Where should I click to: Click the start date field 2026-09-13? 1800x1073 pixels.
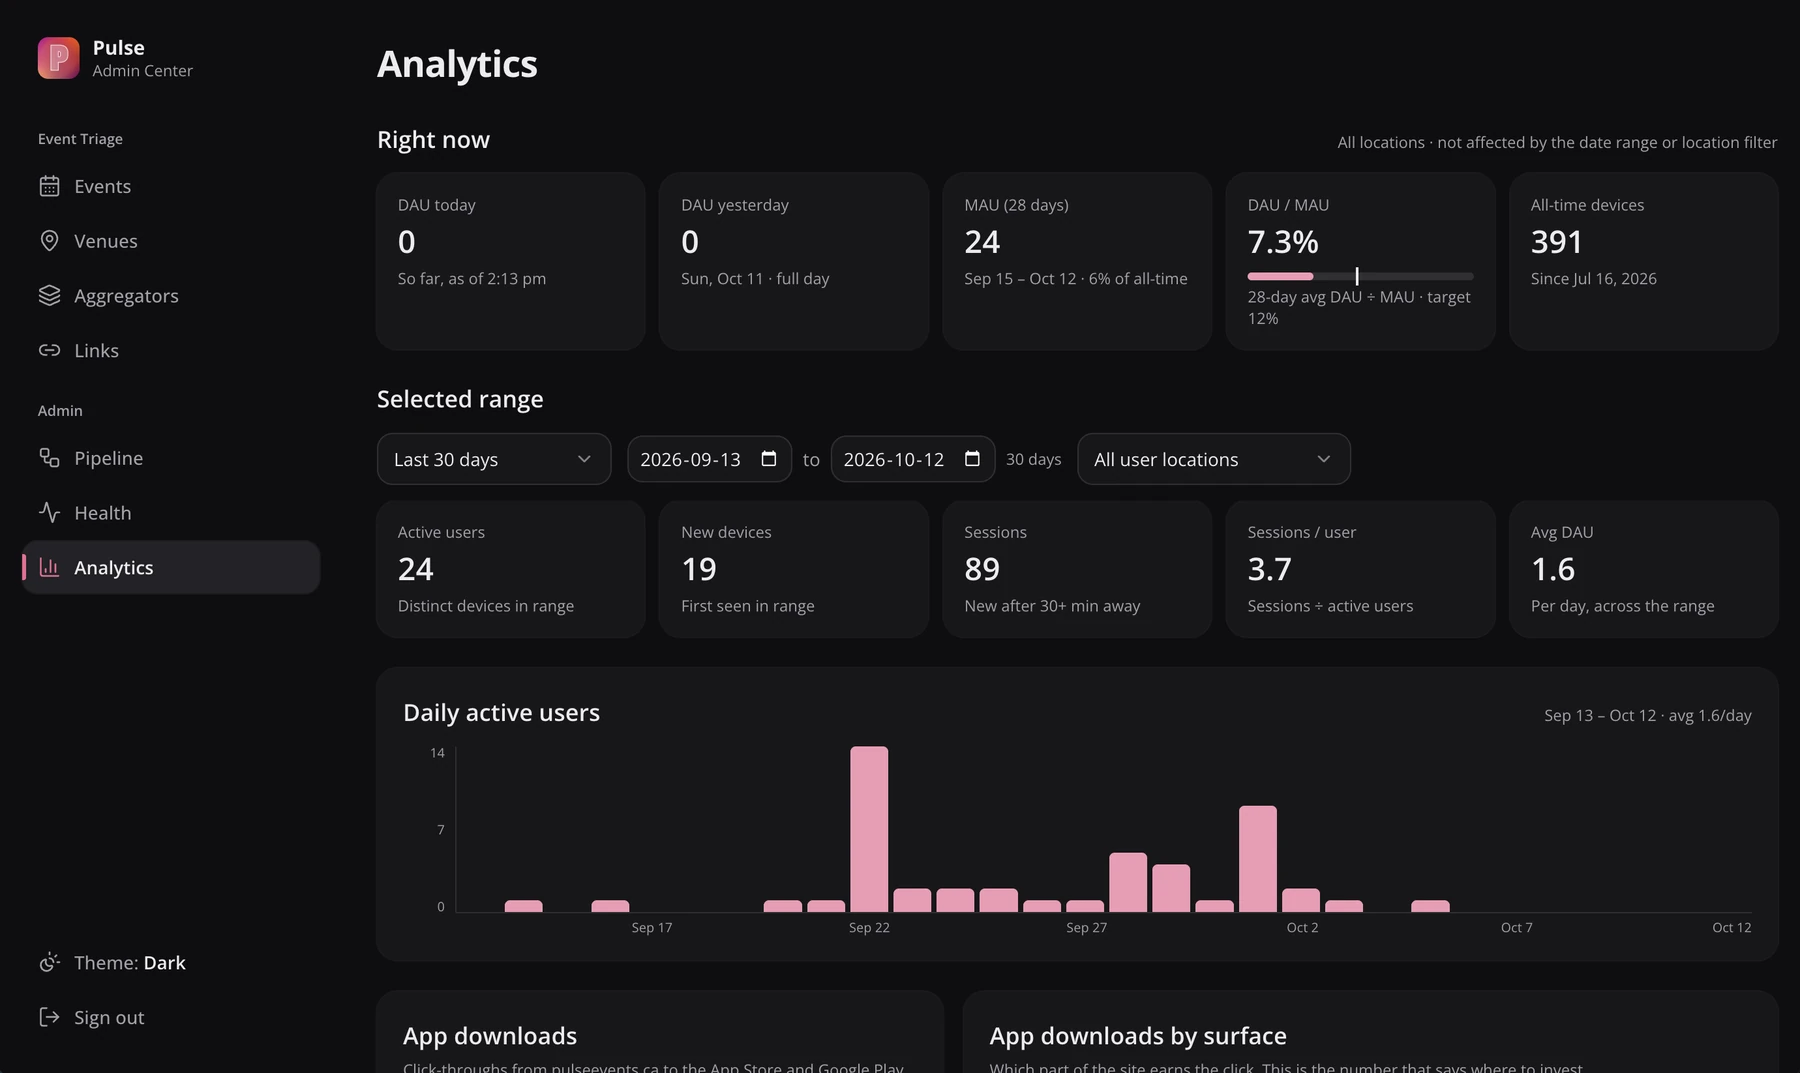point(709,459)
